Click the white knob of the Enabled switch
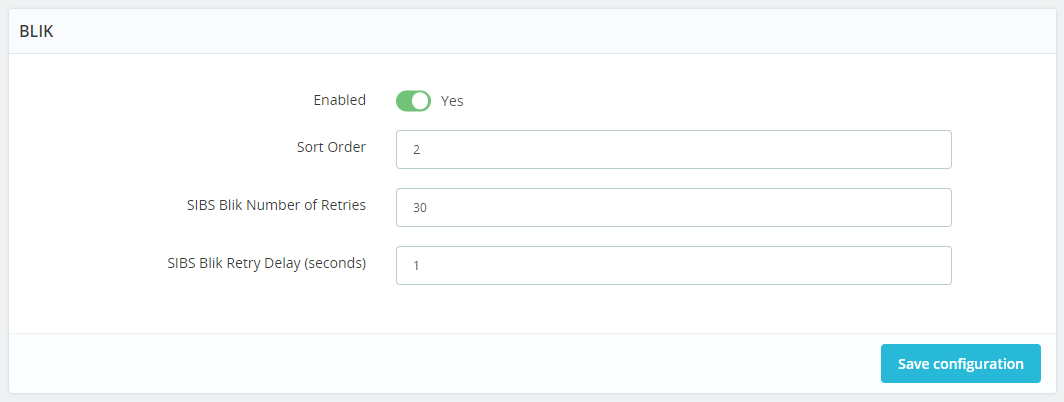 click(x=421, y=101)
